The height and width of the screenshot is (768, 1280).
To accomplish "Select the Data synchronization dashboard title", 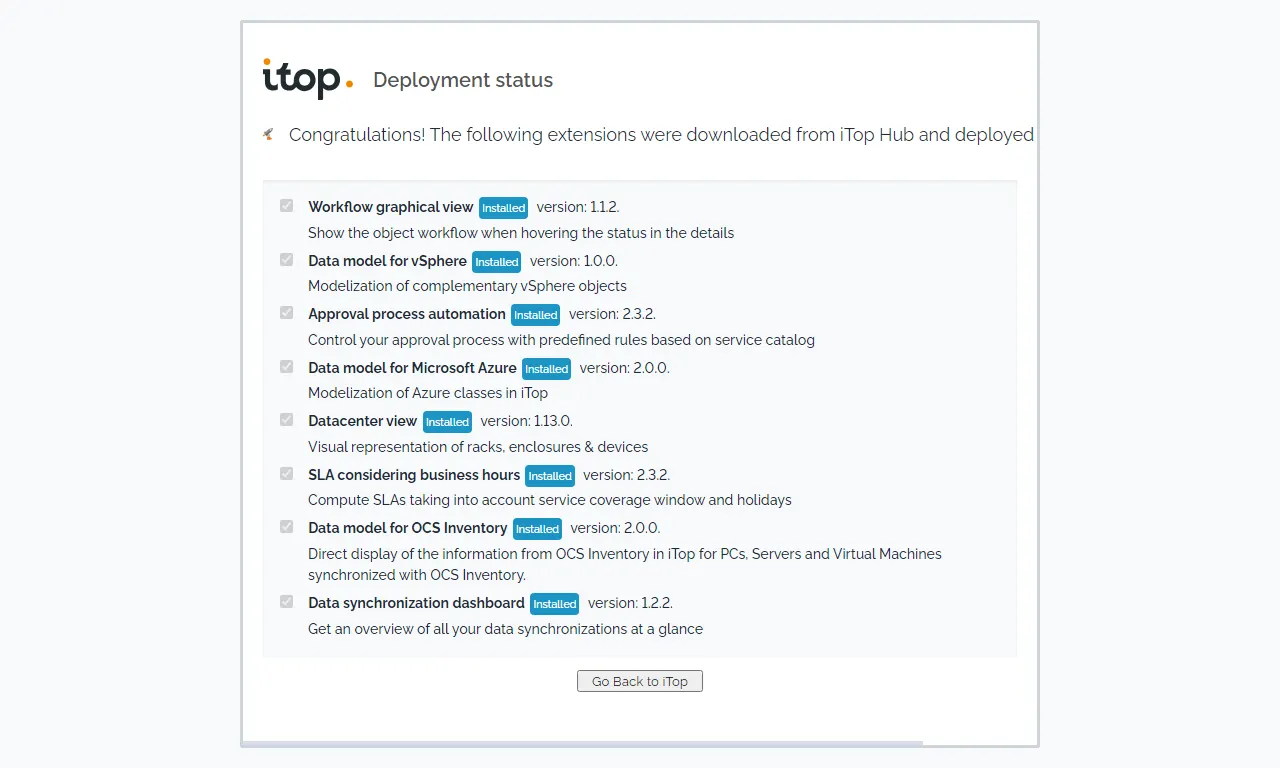I will [x=416, y=603].
